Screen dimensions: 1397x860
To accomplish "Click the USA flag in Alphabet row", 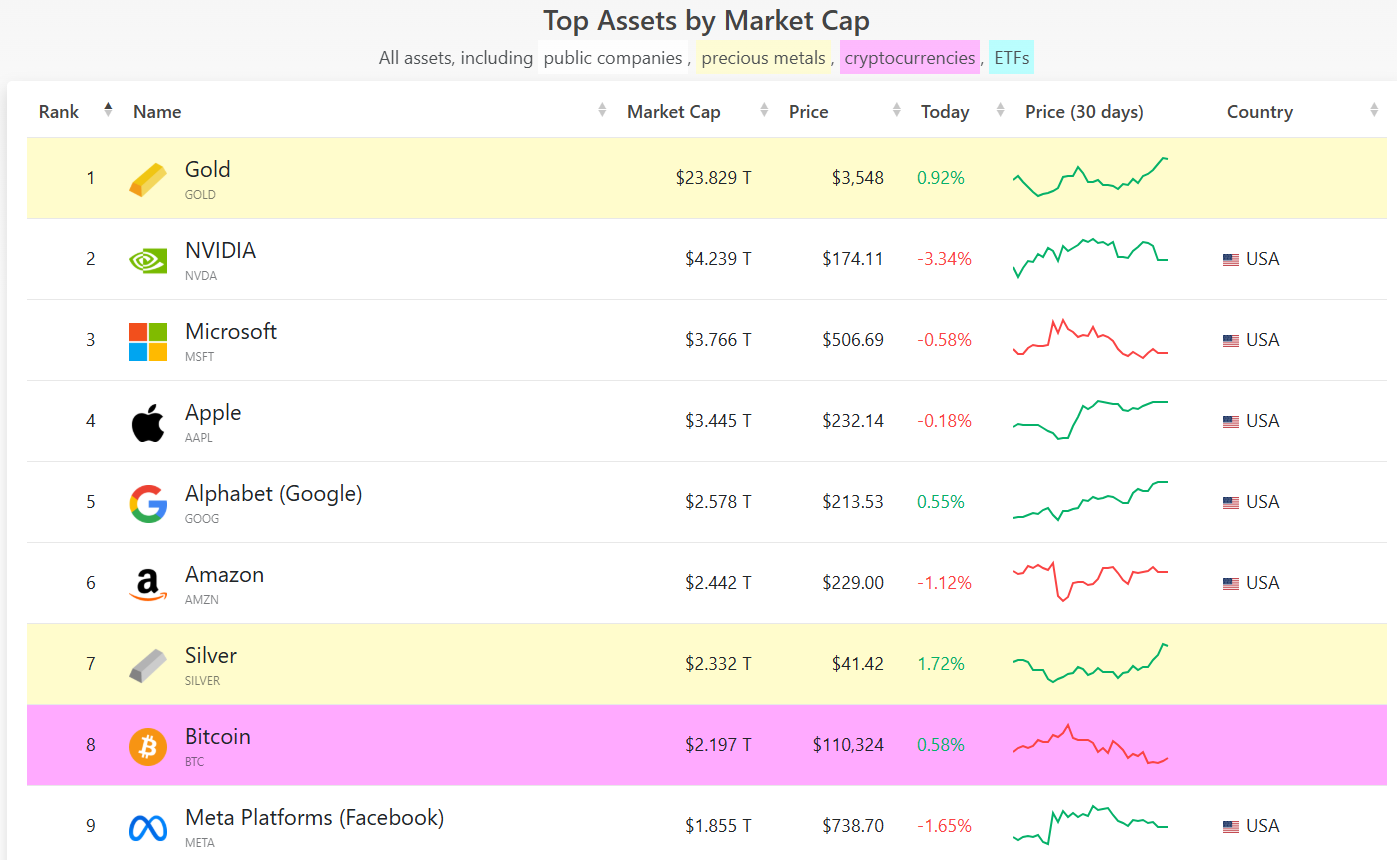I will 1231,502.
